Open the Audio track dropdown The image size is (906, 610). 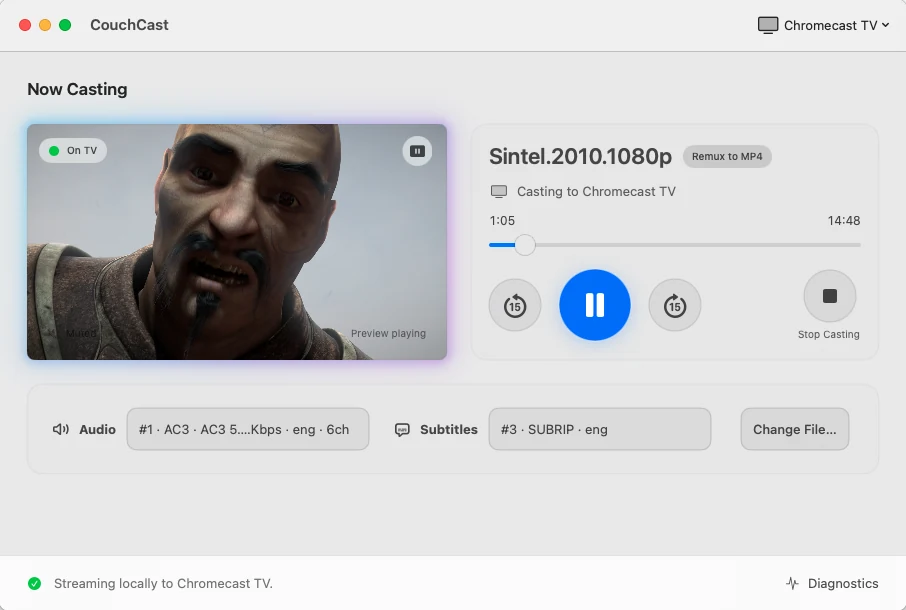248,429
